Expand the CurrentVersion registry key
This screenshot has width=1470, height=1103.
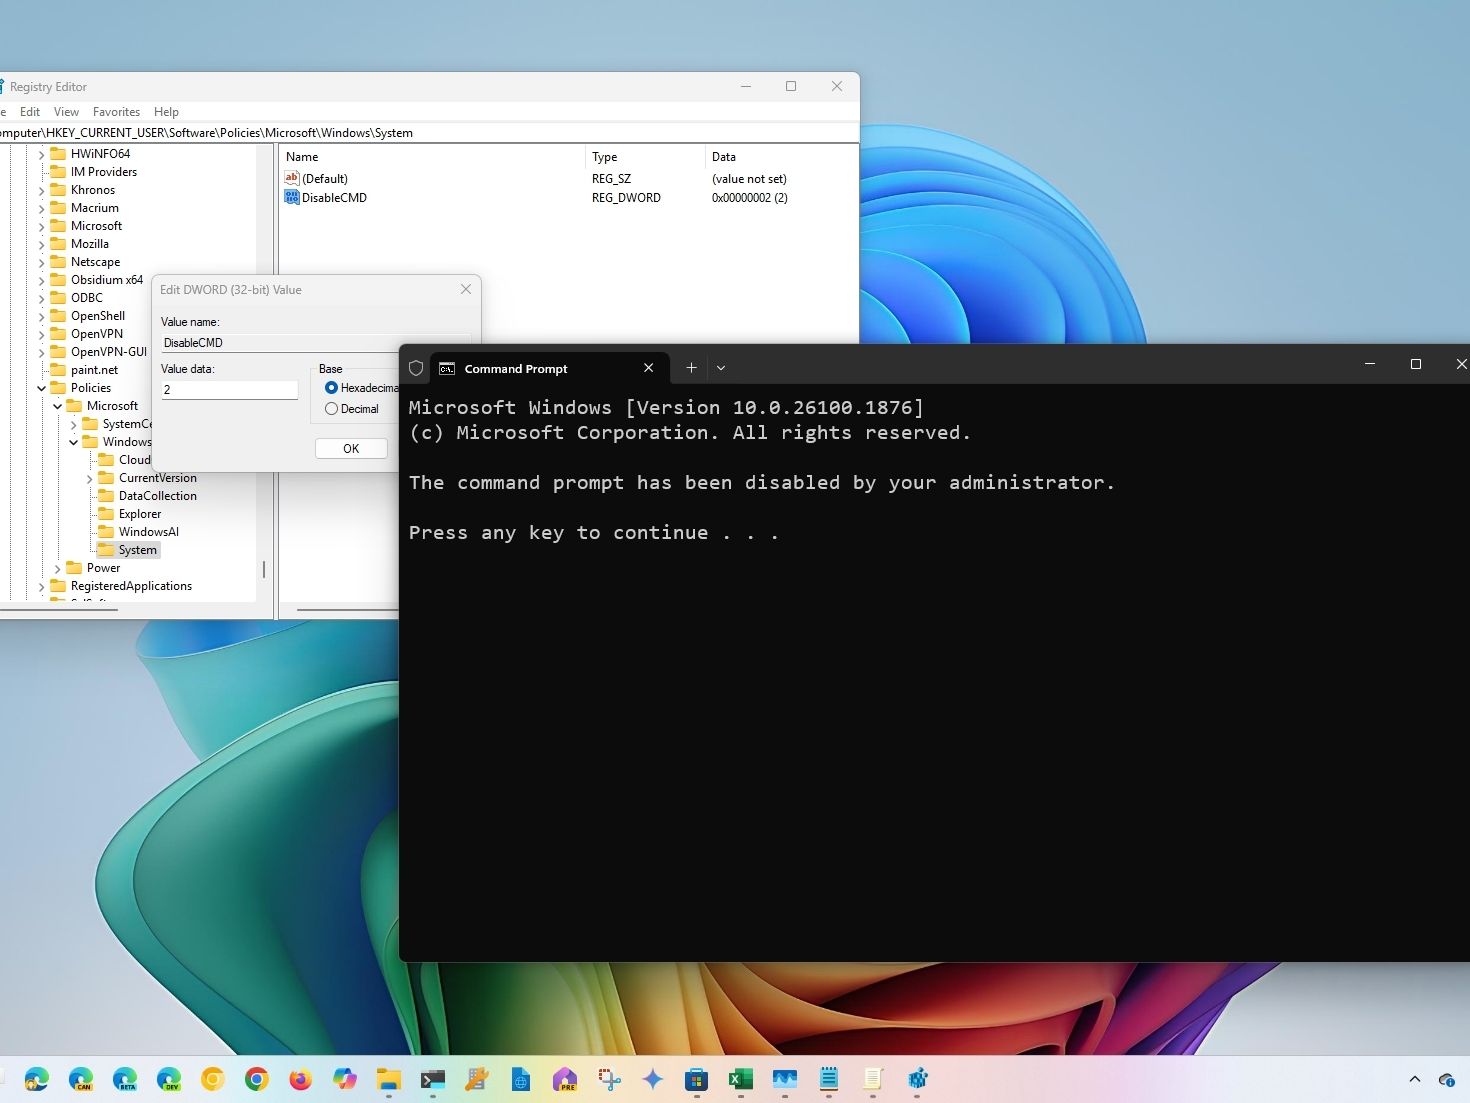(90, 479)
